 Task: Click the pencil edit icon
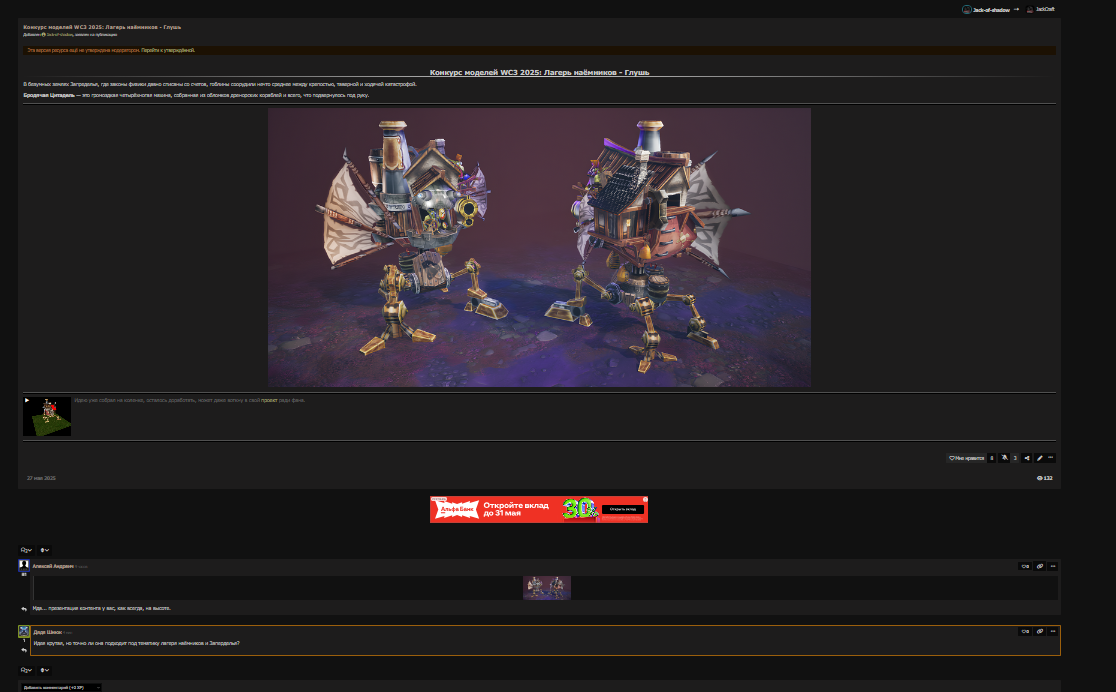1040,458
